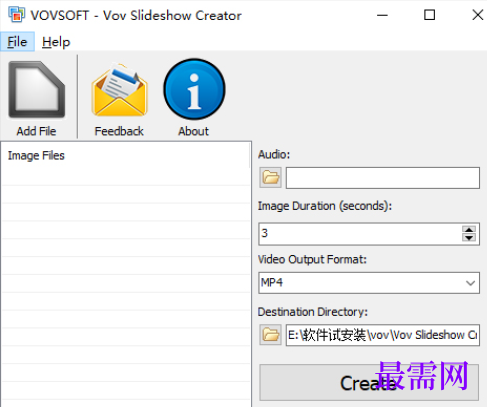The image size is (487, 407).
Task: Decrease image duration with down arrow
Action: tap(469, 237)
